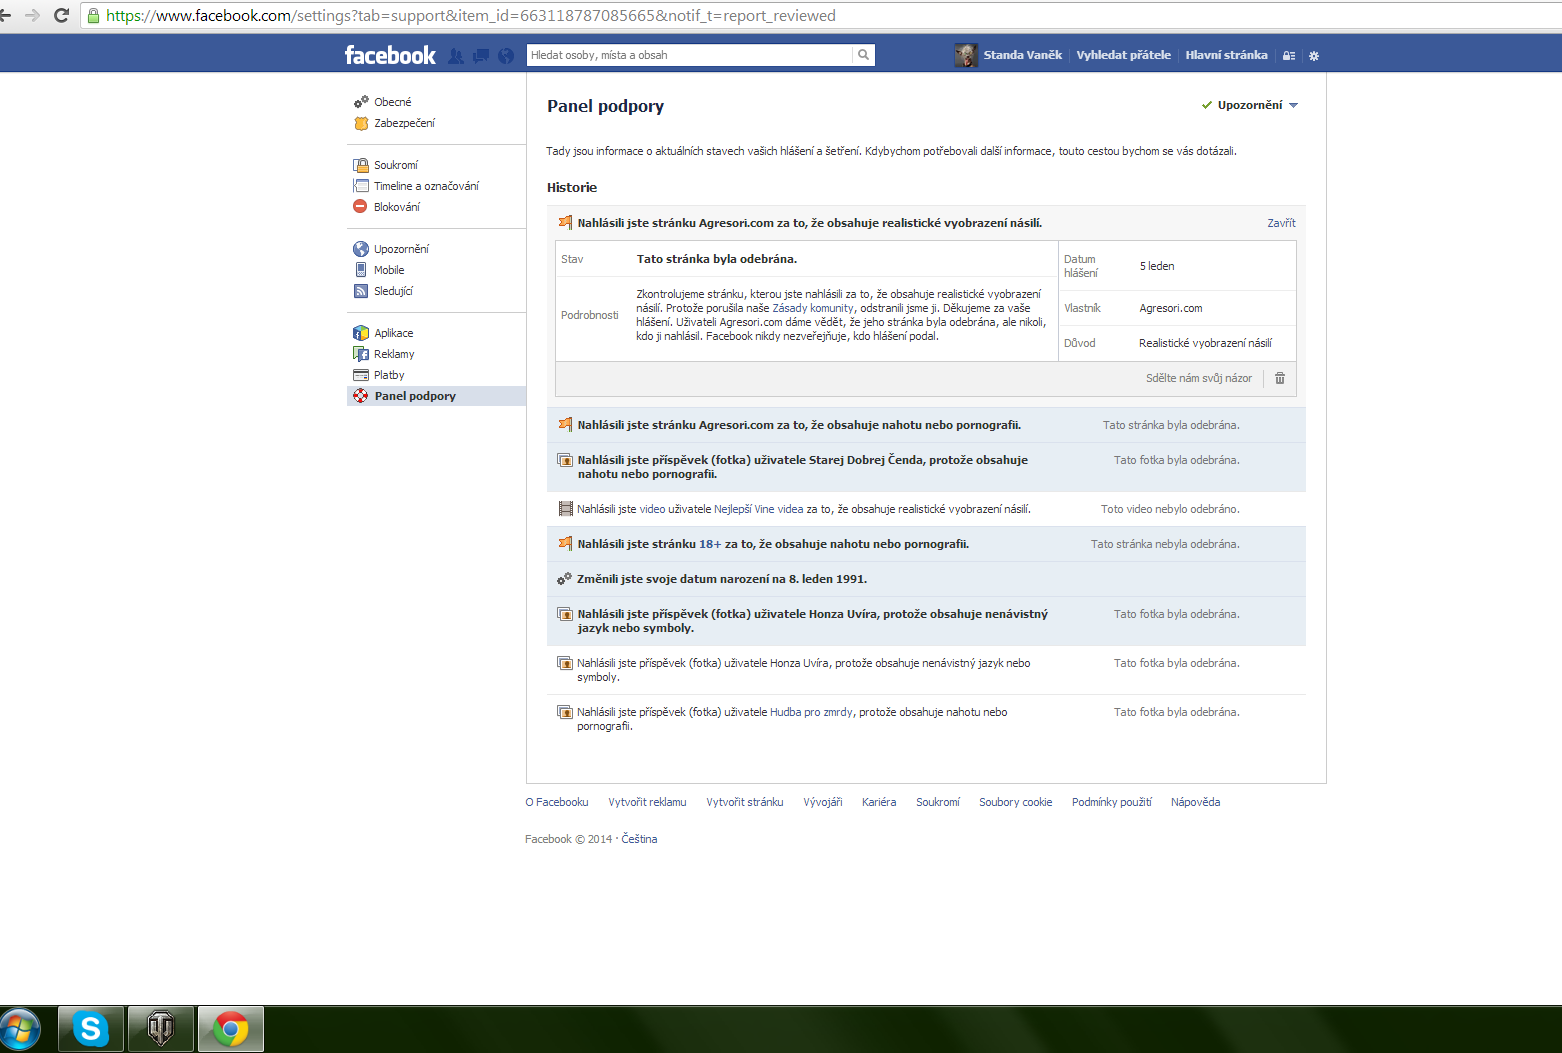Click the 'Realistické vyobrazení násilí' reason value
This screenshot has width=1562, height=1053.
tap(1205, 343)
